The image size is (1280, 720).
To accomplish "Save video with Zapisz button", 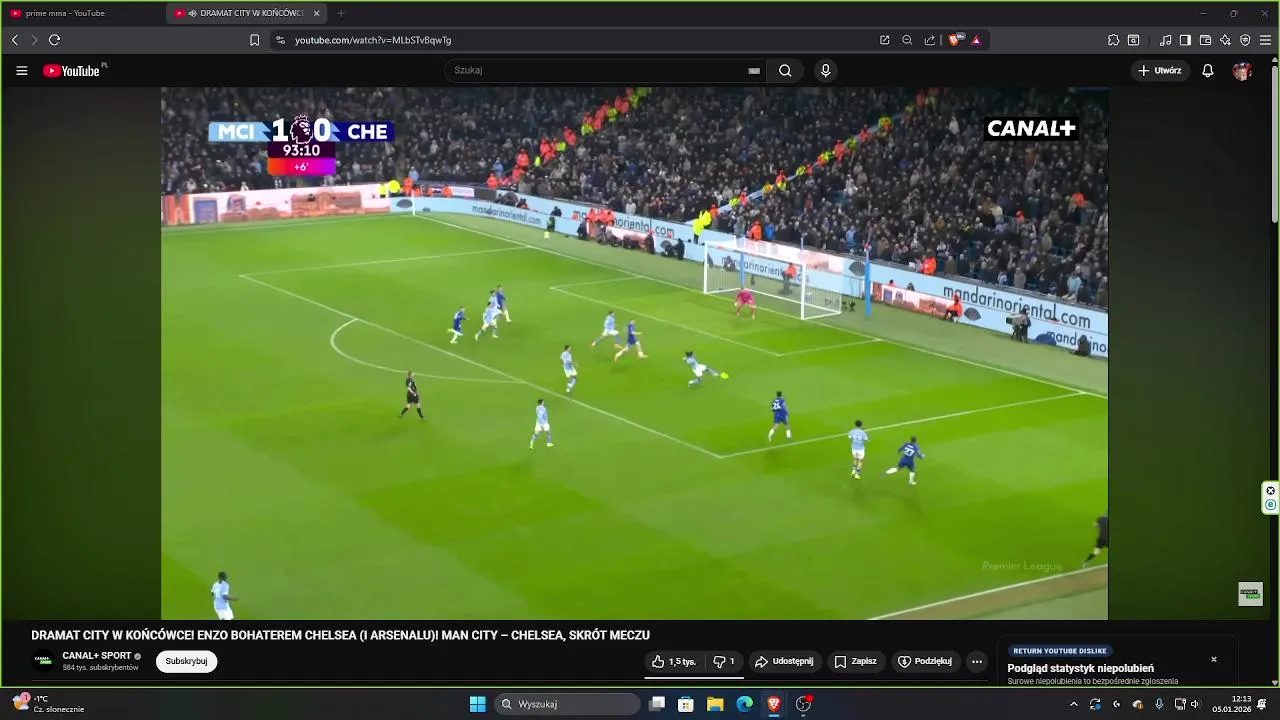I will click(855, 661).
